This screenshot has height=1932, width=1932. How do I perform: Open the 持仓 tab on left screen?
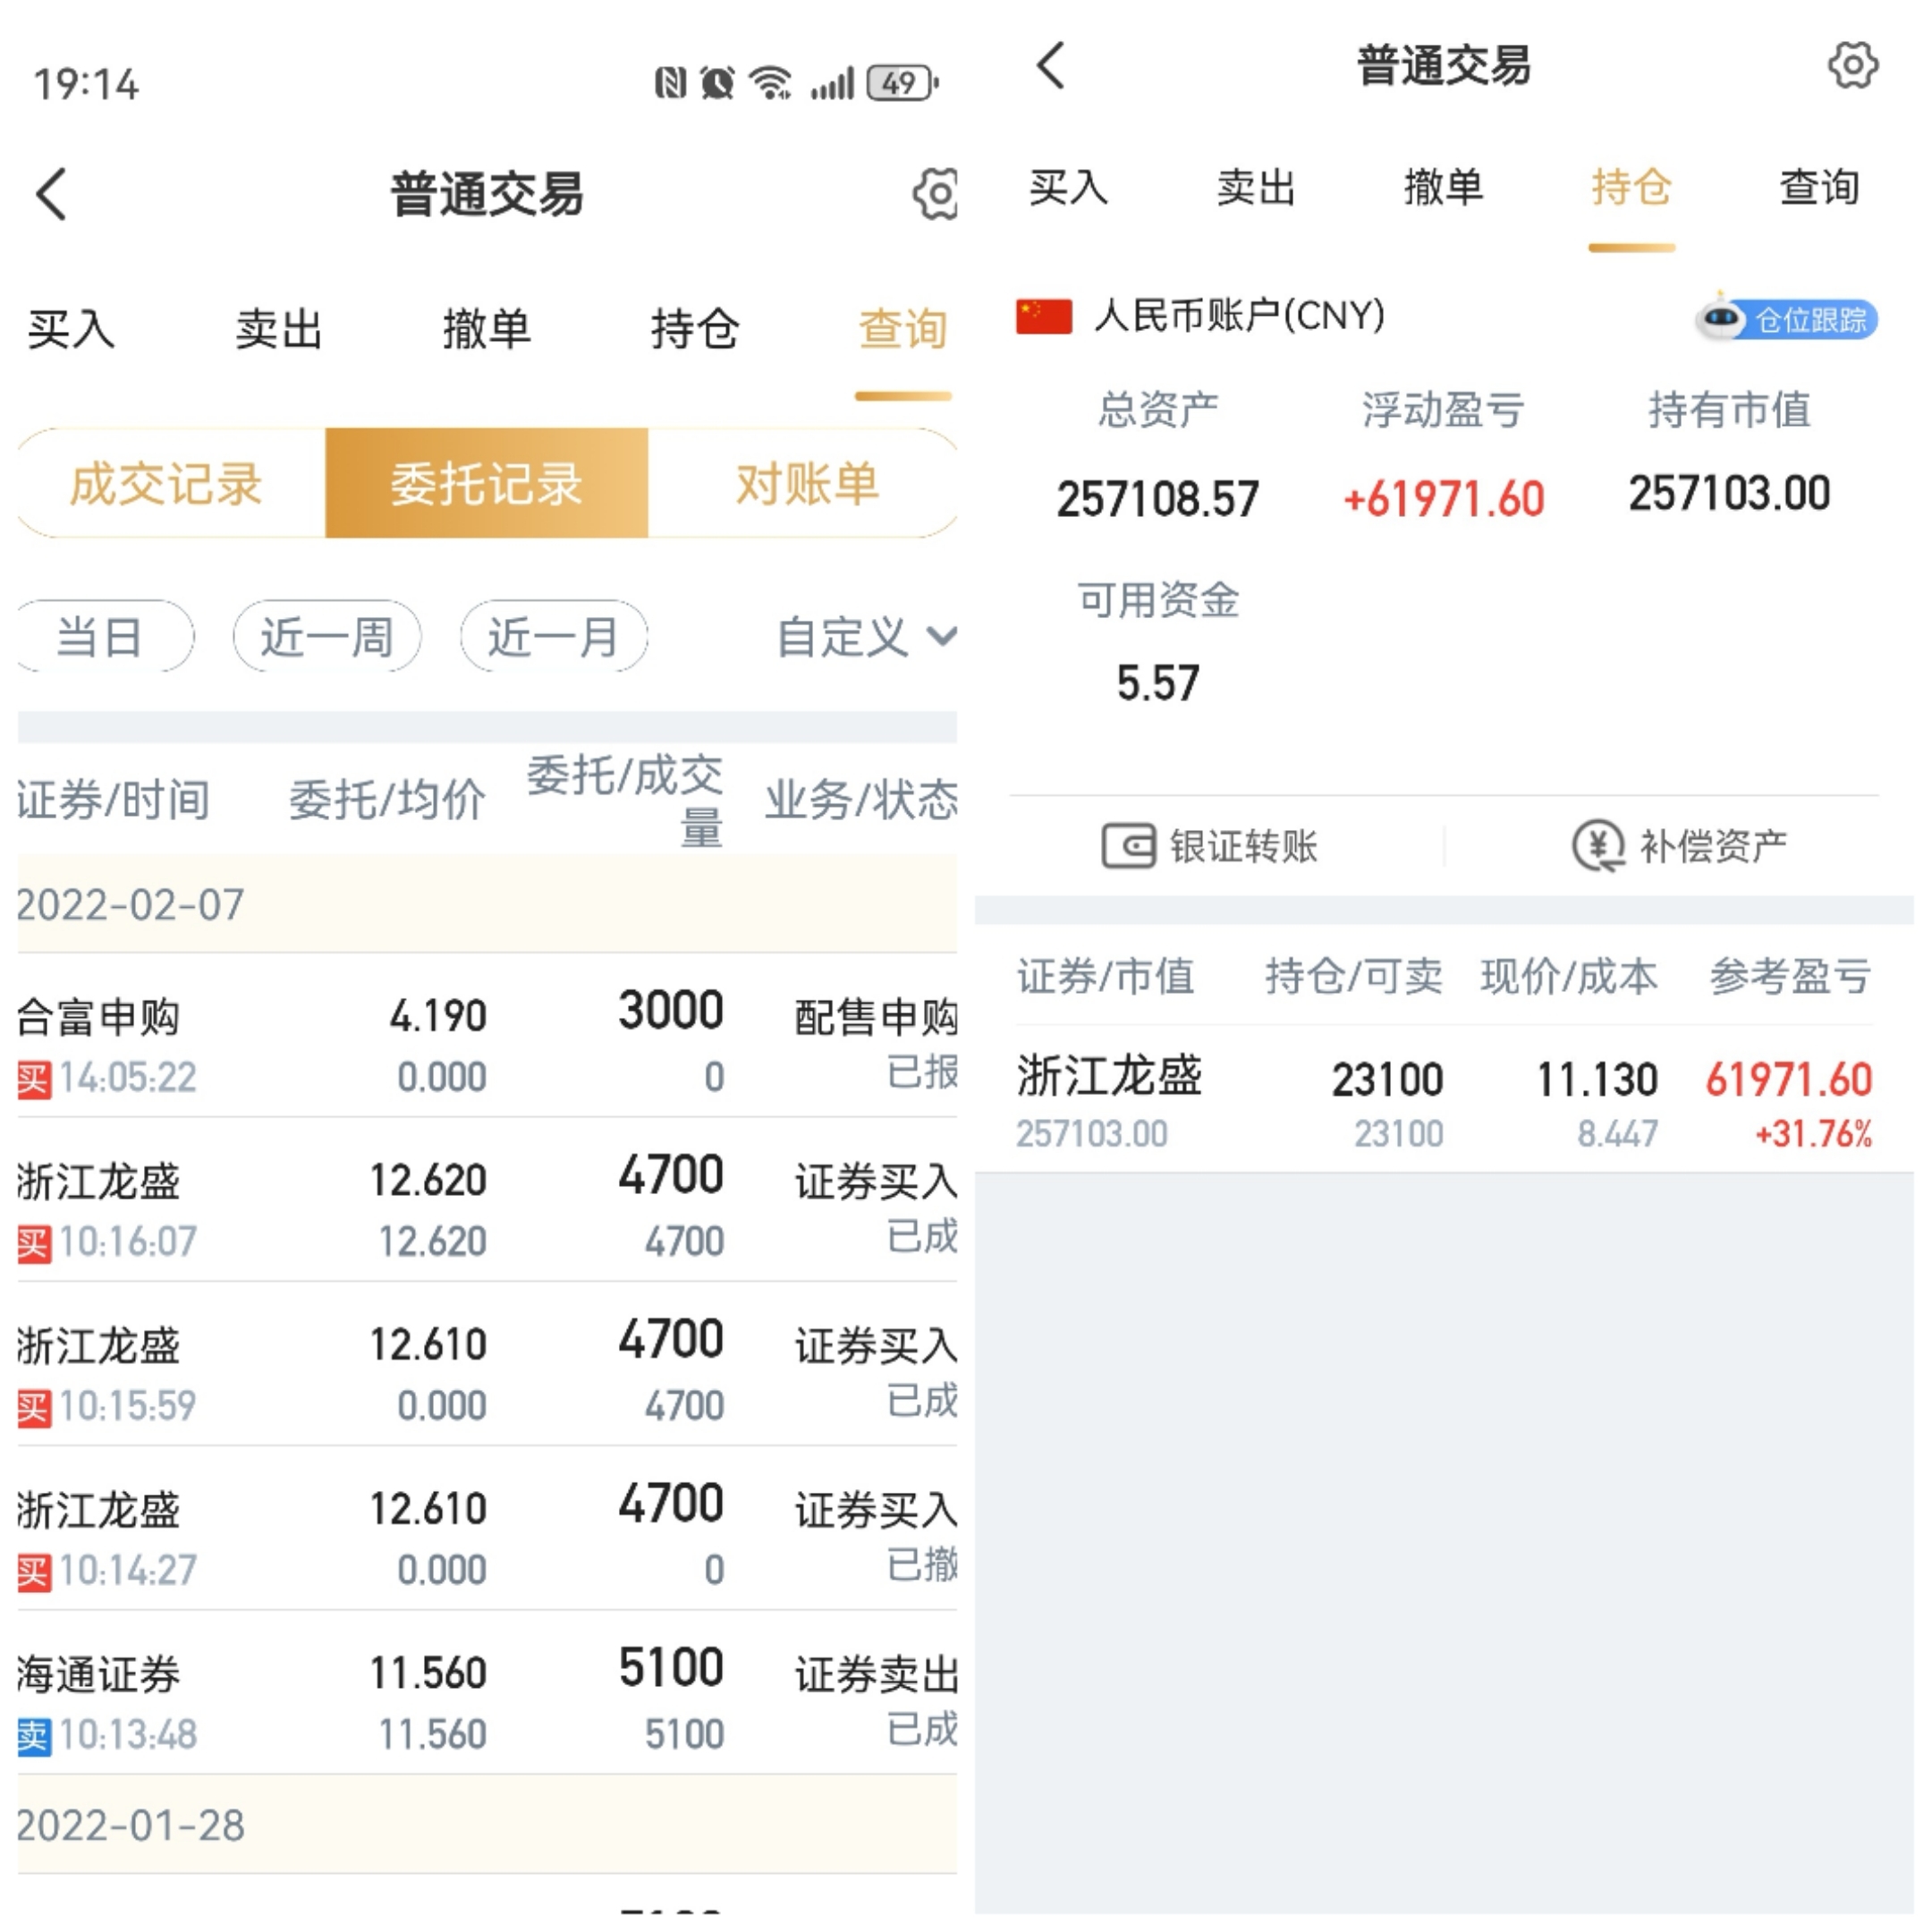695,329
